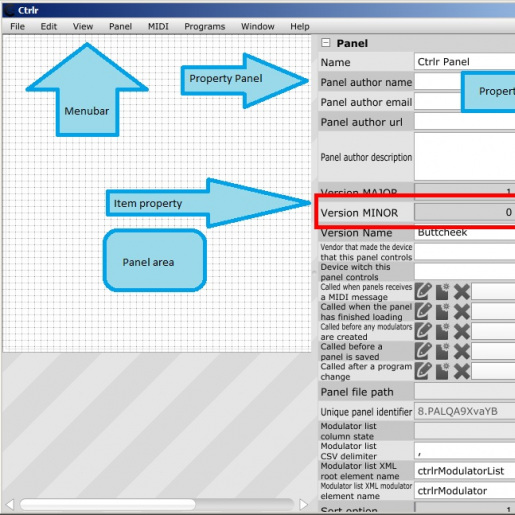Add new method for MIDI message received
515x515 pixels.
pos(442,292)
